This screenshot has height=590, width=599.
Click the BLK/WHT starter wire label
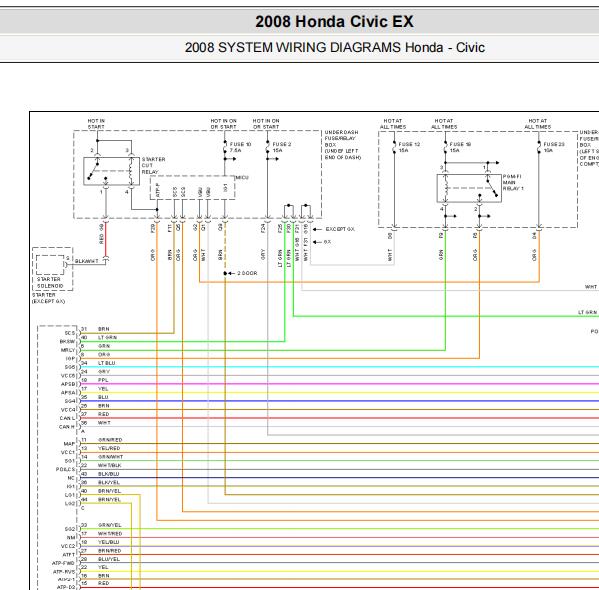pos(87,261)
